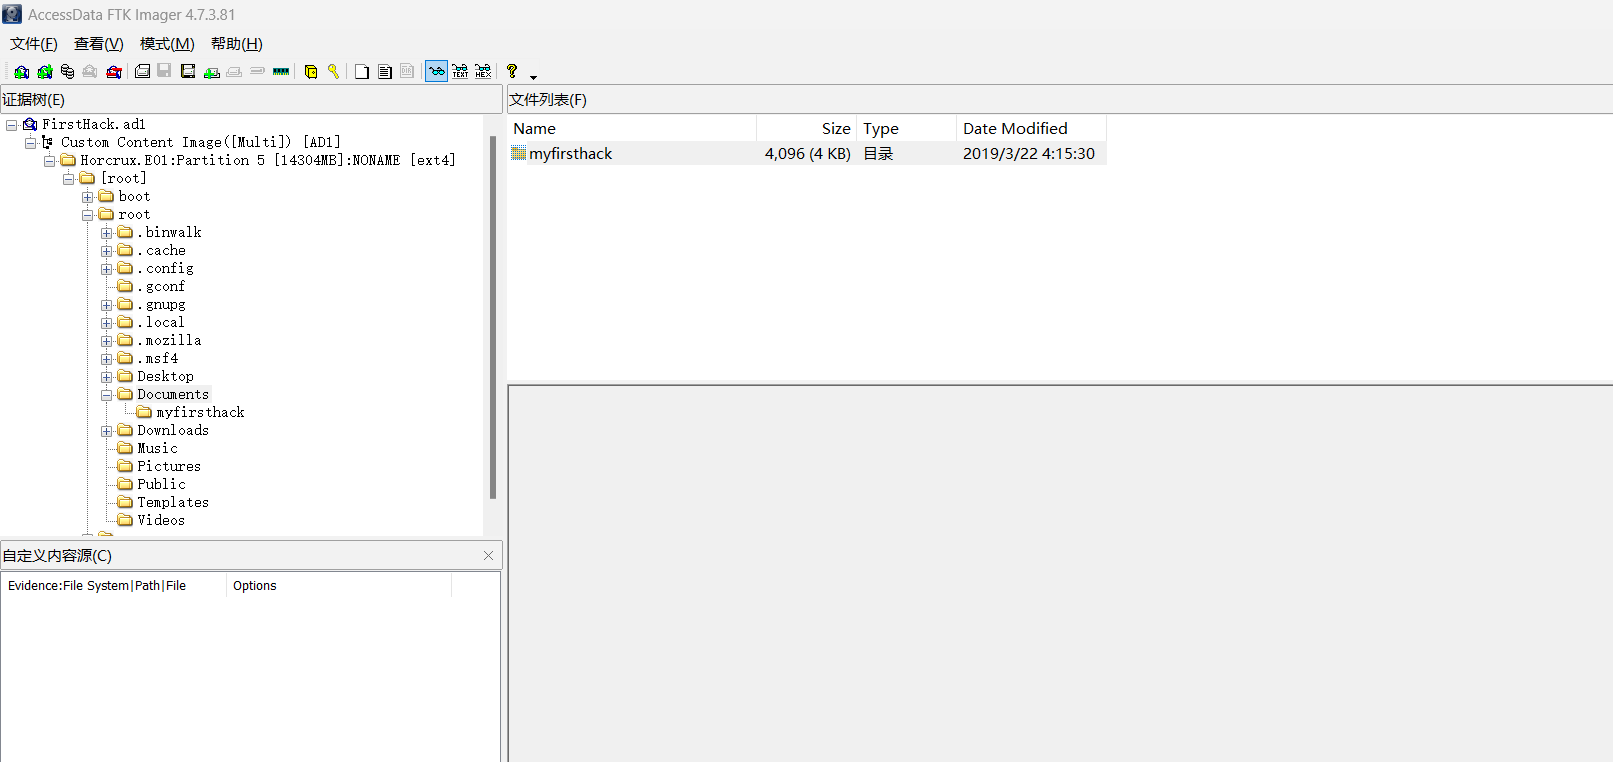
Task: Select the Videos folder
Action: (x=161, y=520)
